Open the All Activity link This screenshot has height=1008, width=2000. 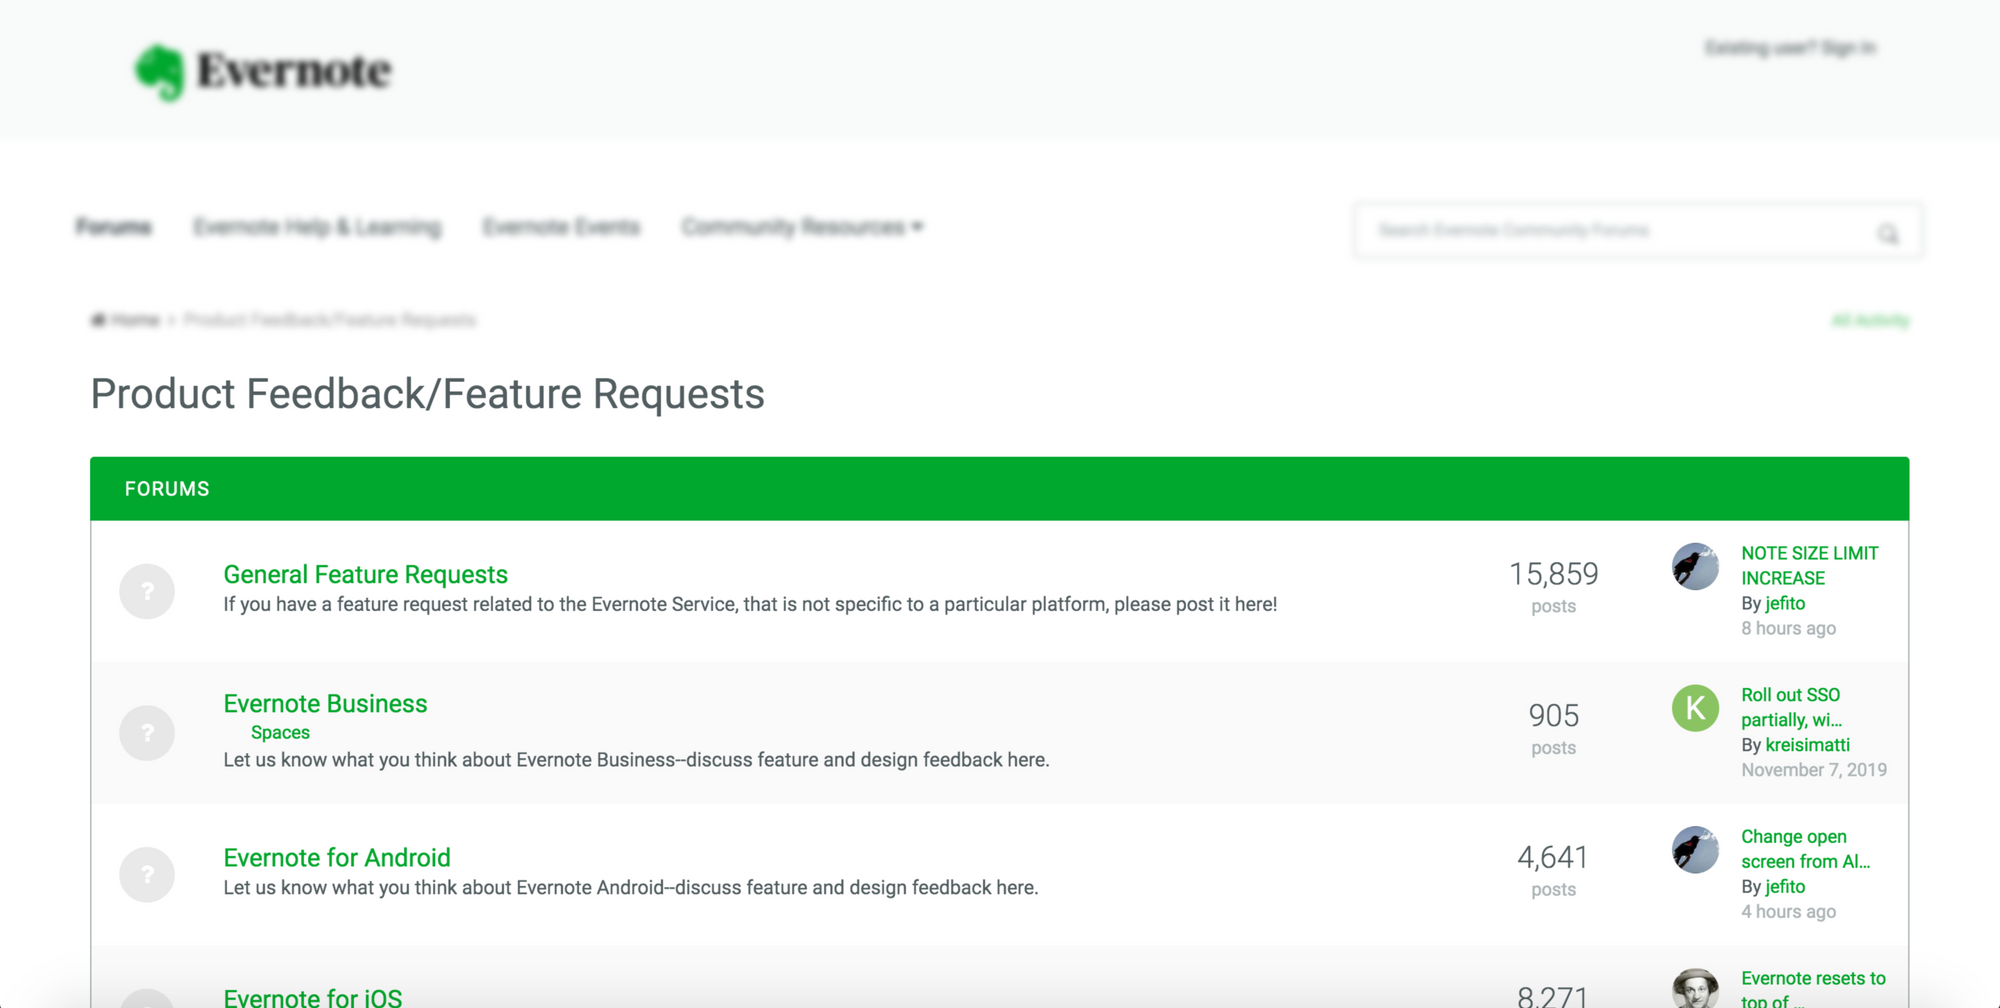point(1870,321)
